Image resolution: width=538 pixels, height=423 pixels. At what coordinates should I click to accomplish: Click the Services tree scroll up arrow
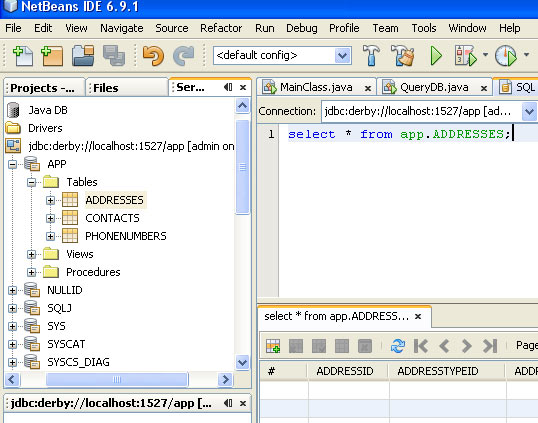243,105
